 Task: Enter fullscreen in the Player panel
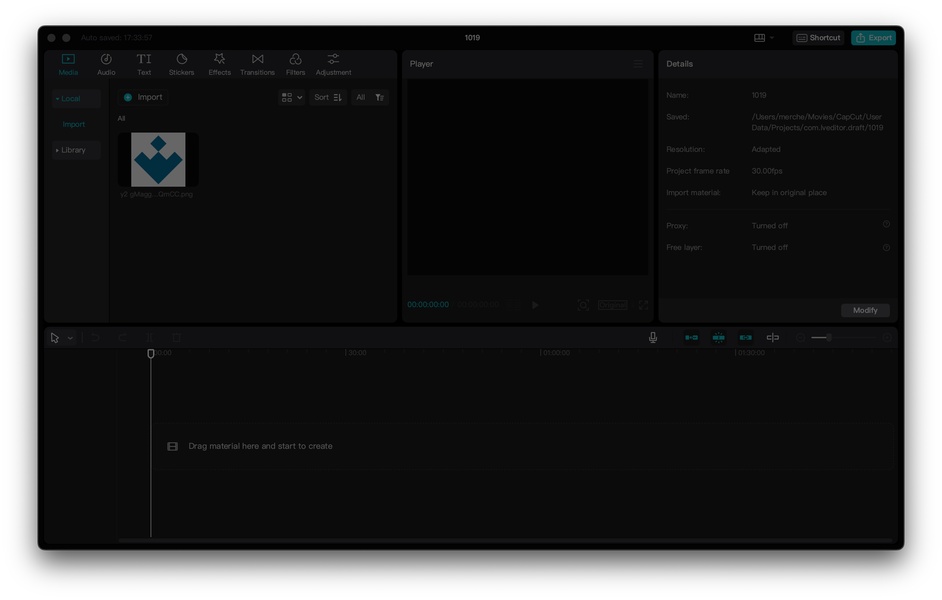pos(643,305)
